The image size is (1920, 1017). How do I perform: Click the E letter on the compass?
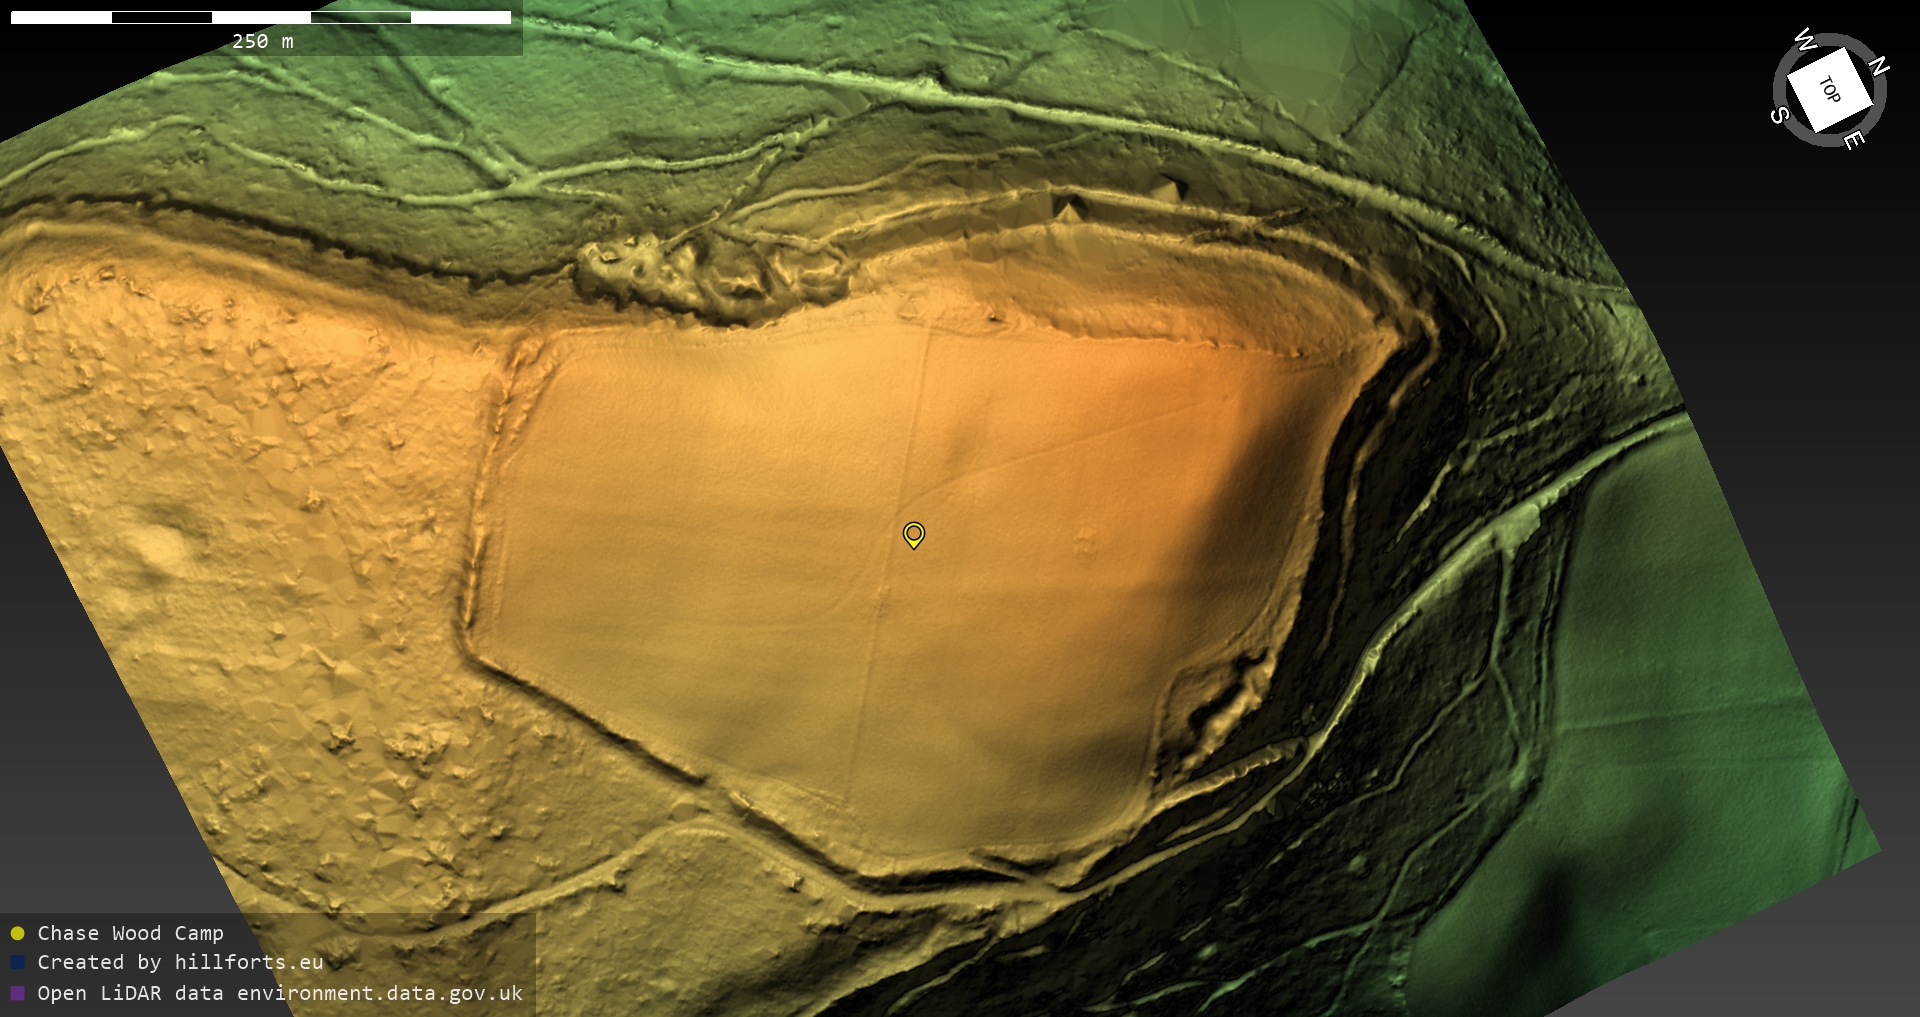coord(1853,140)
